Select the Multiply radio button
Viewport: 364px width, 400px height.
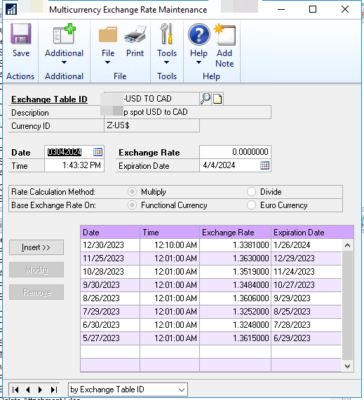click(x=132, y=192)
